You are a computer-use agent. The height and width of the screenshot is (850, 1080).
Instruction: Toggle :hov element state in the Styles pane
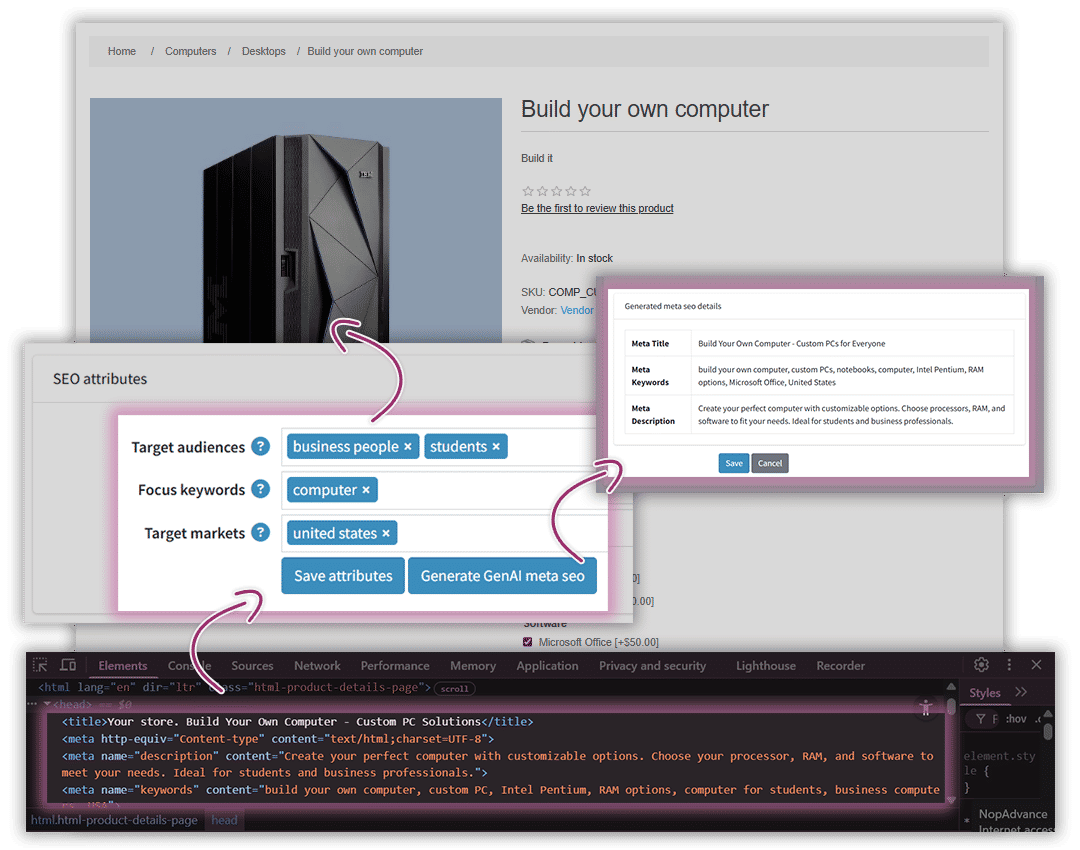pyautogui.click(x=1015, y=718)
